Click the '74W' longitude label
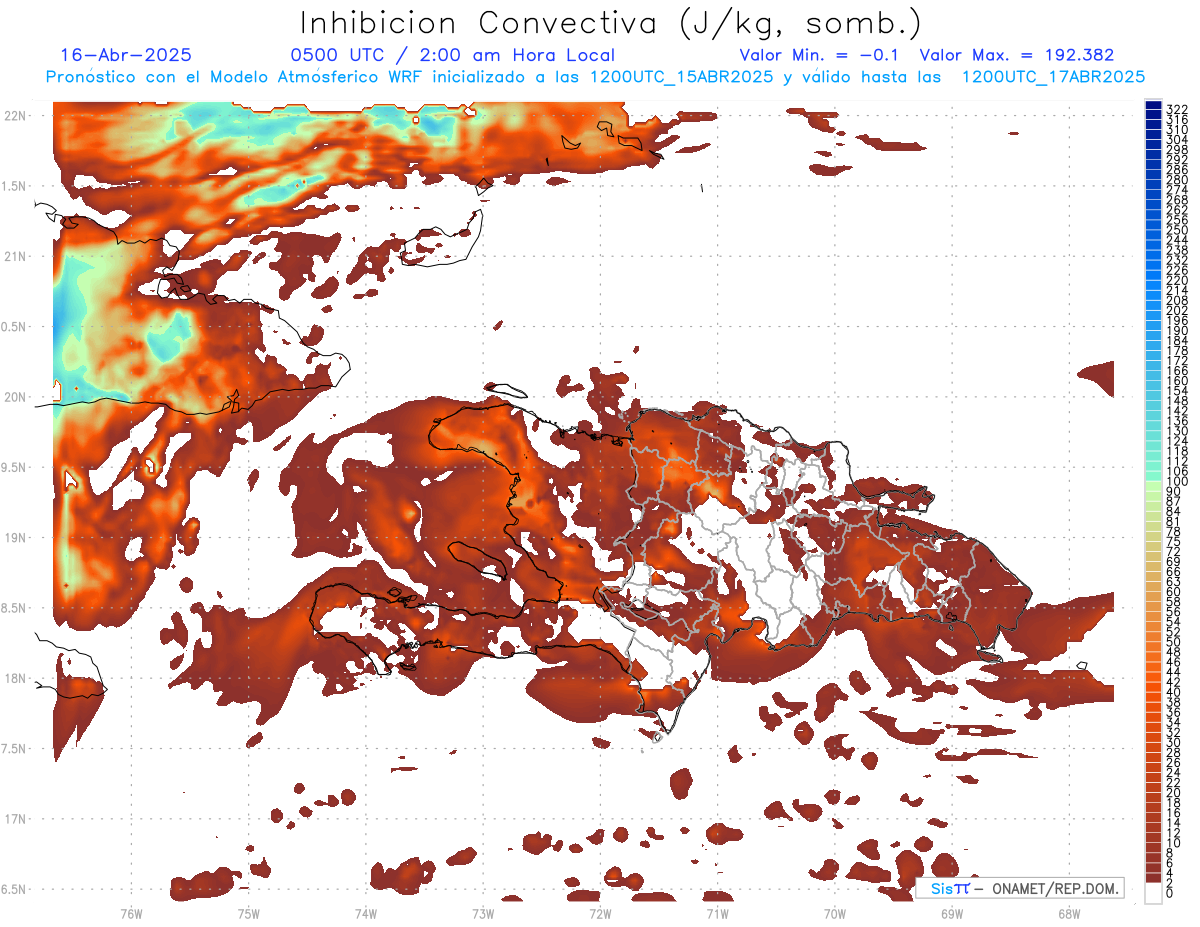1200x927 pixels. [365, 913]
